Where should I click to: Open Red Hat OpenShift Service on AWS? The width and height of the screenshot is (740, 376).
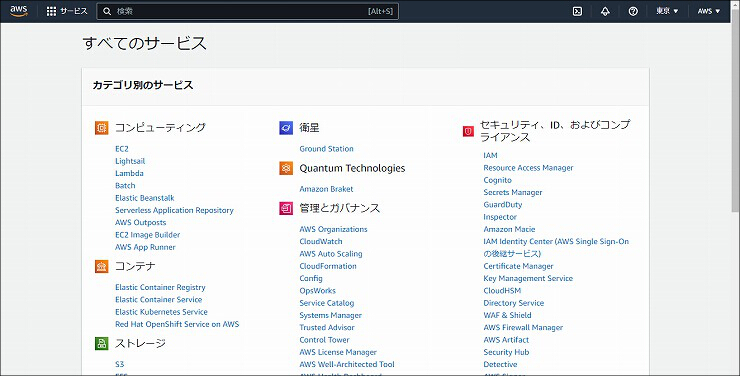click(x=177, y=324)
